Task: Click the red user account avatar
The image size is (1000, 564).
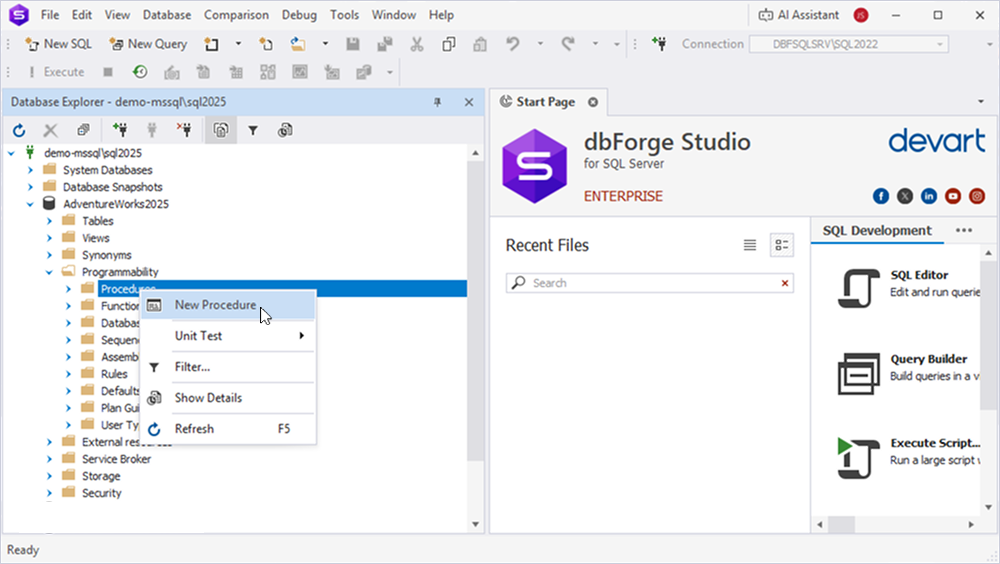Action: [x=861, y=15]
